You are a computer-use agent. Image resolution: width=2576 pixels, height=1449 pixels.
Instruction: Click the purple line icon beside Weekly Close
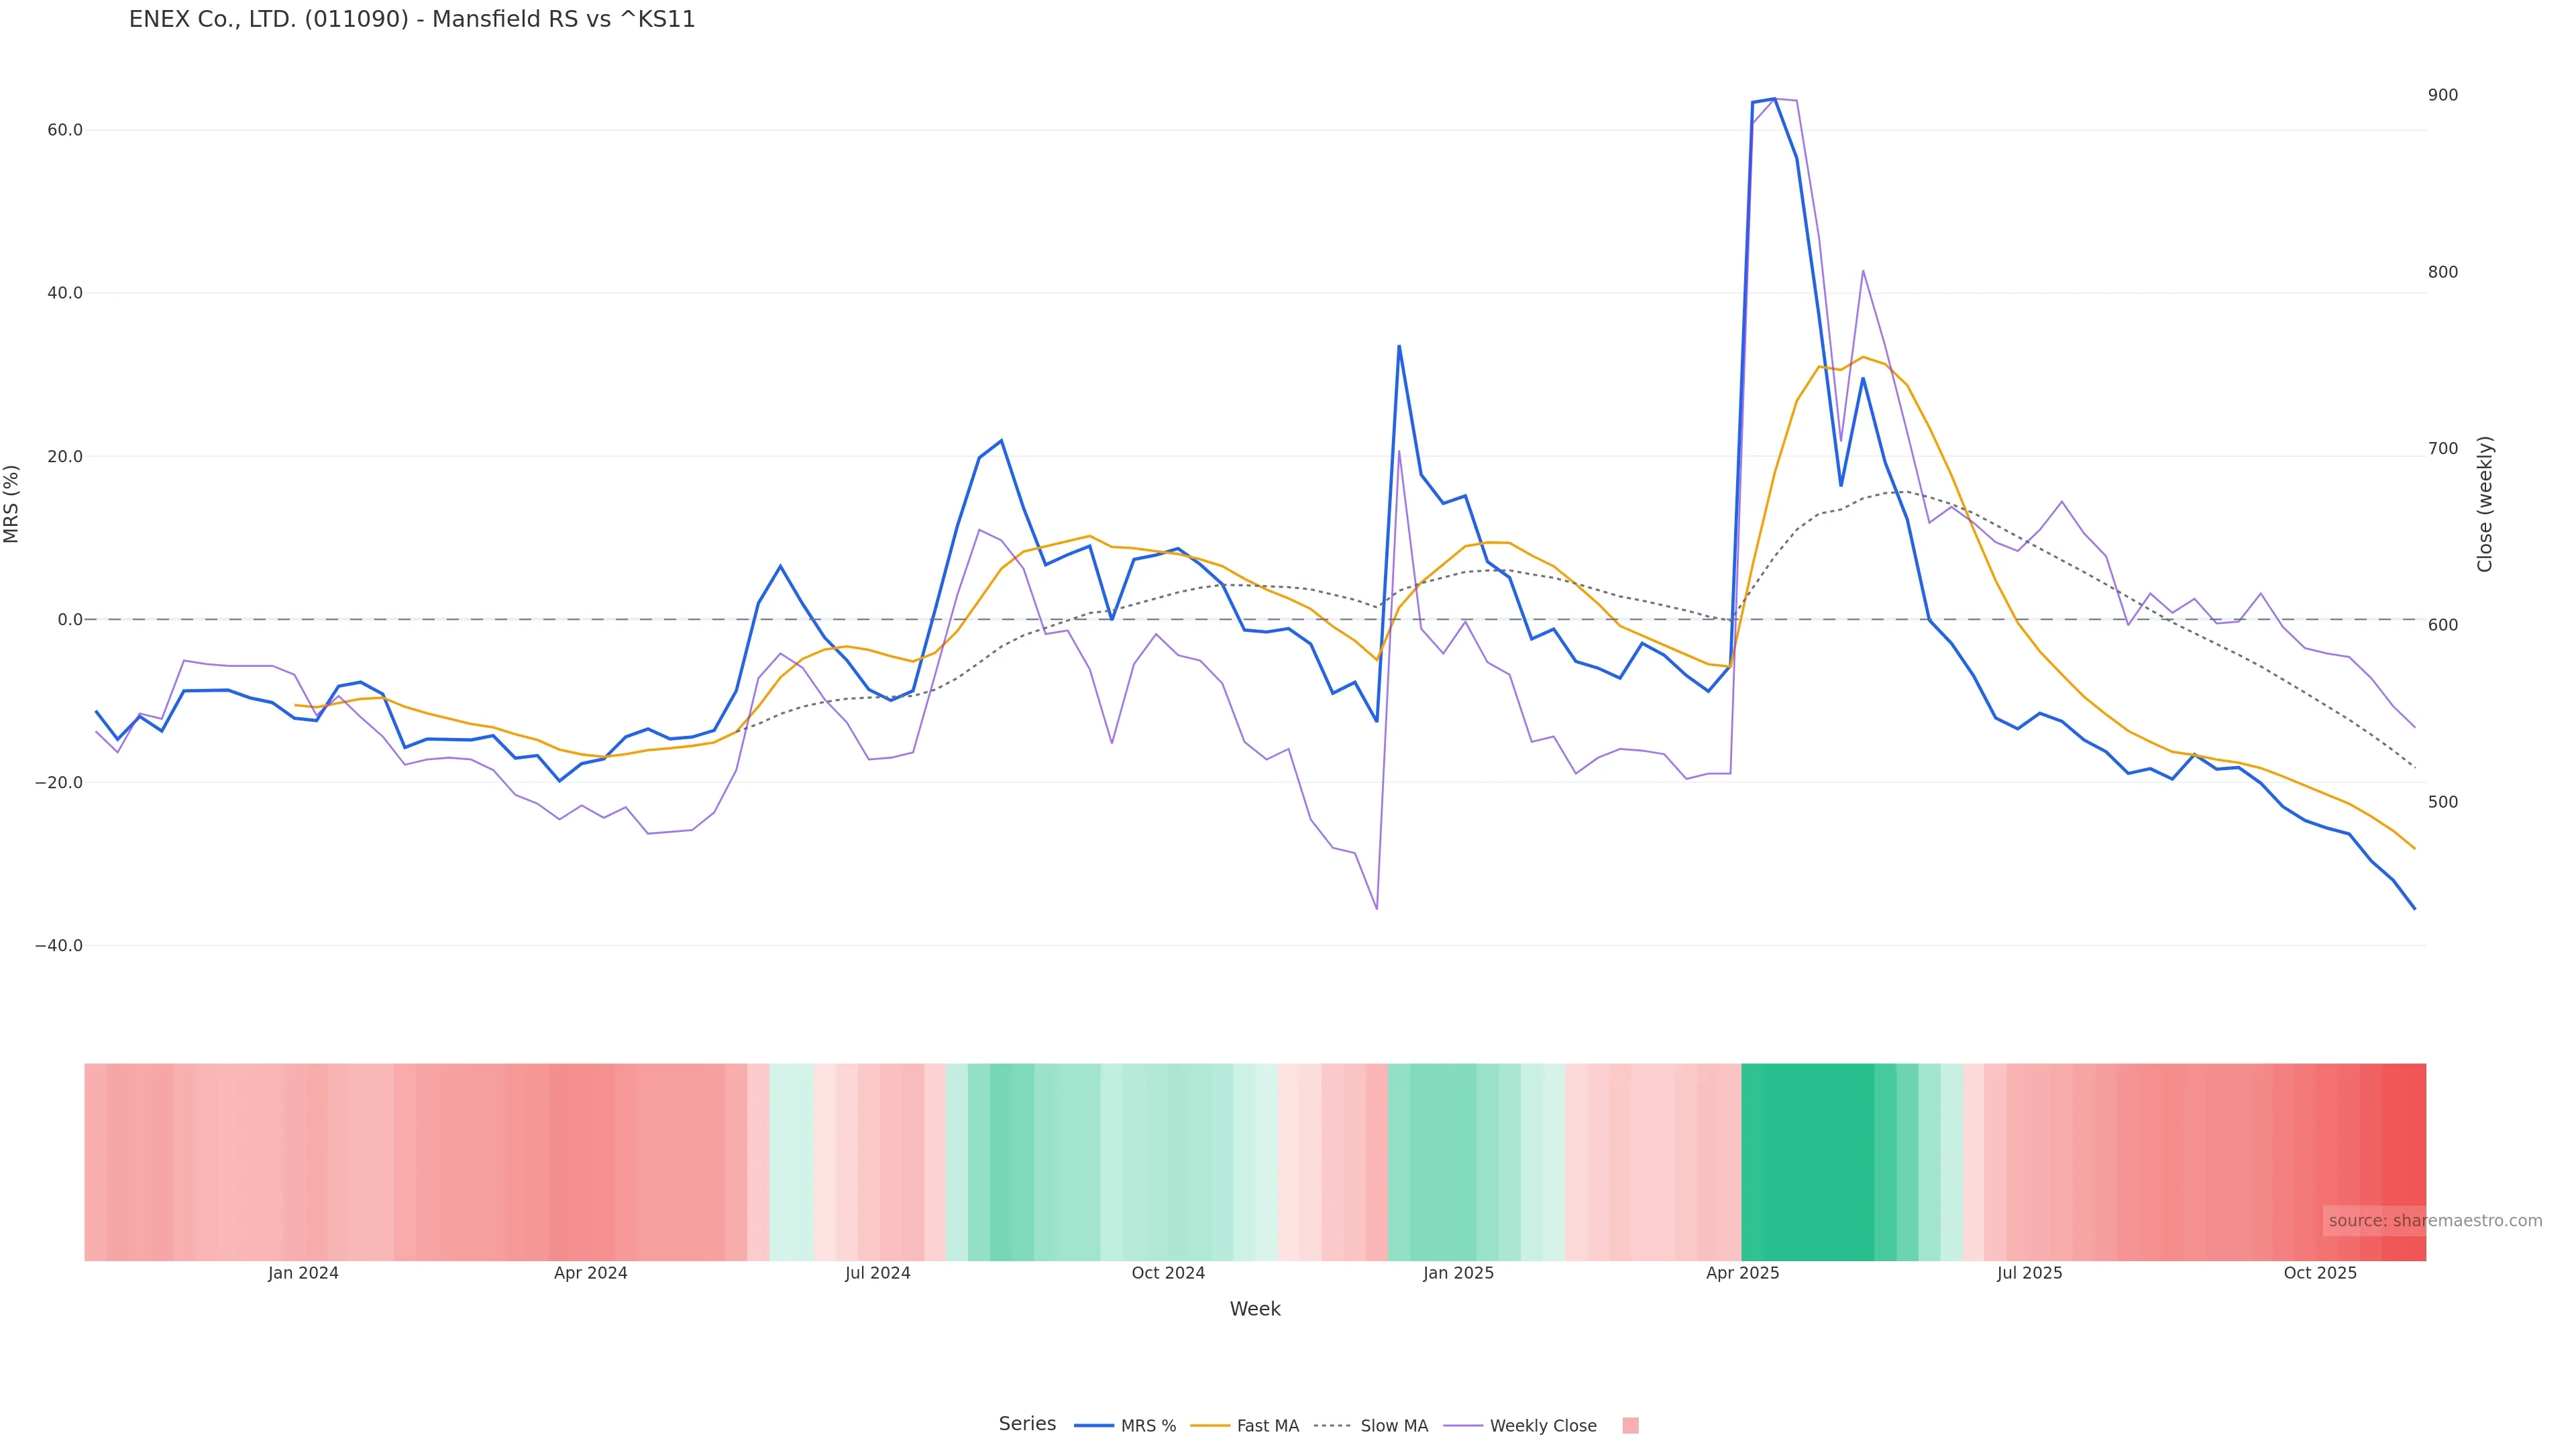pos(1463,1426)
